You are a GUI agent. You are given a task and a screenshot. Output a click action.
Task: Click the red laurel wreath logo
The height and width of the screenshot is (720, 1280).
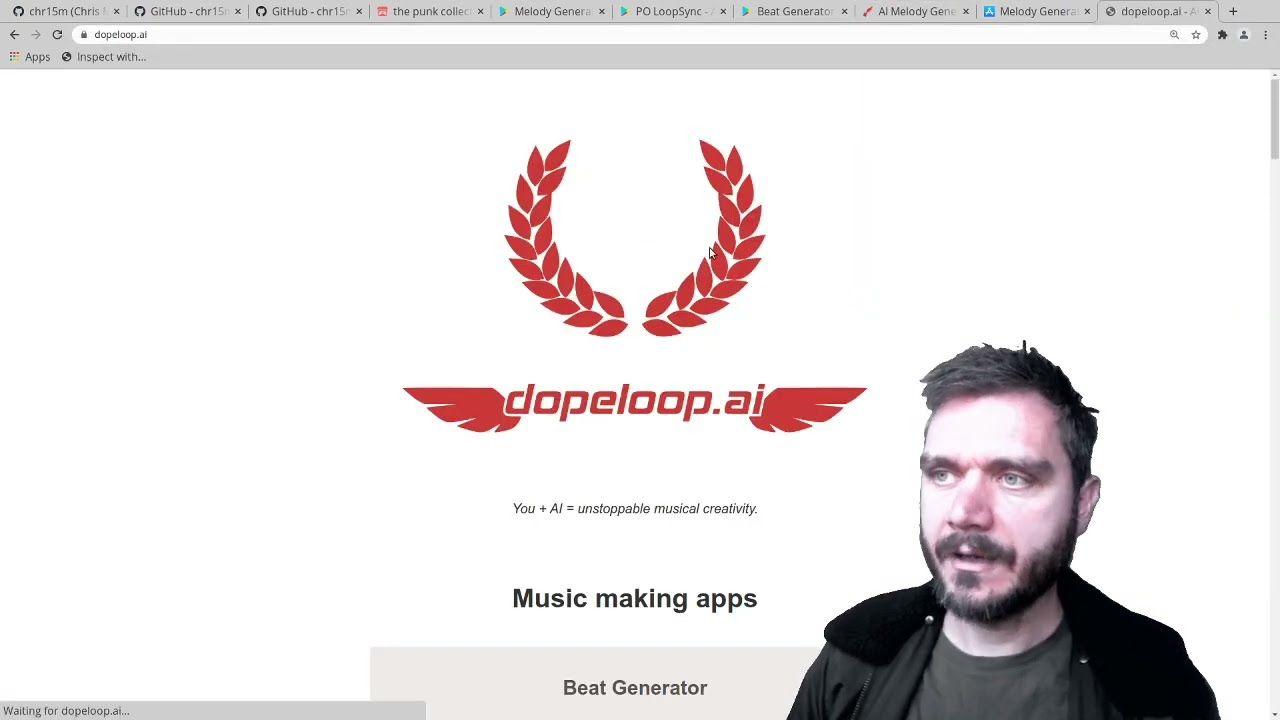point(635,238)
